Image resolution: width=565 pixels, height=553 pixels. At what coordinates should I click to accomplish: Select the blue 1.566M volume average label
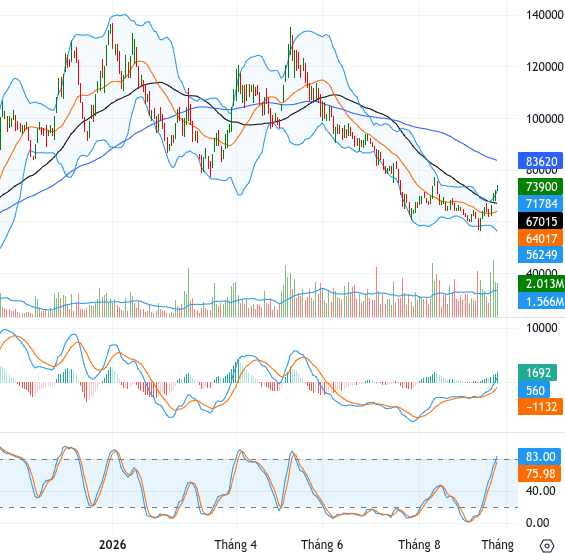tap(541, 301)
